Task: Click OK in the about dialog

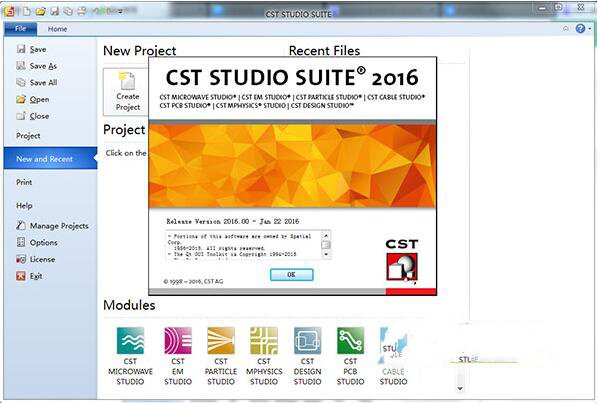Action: 291,274
